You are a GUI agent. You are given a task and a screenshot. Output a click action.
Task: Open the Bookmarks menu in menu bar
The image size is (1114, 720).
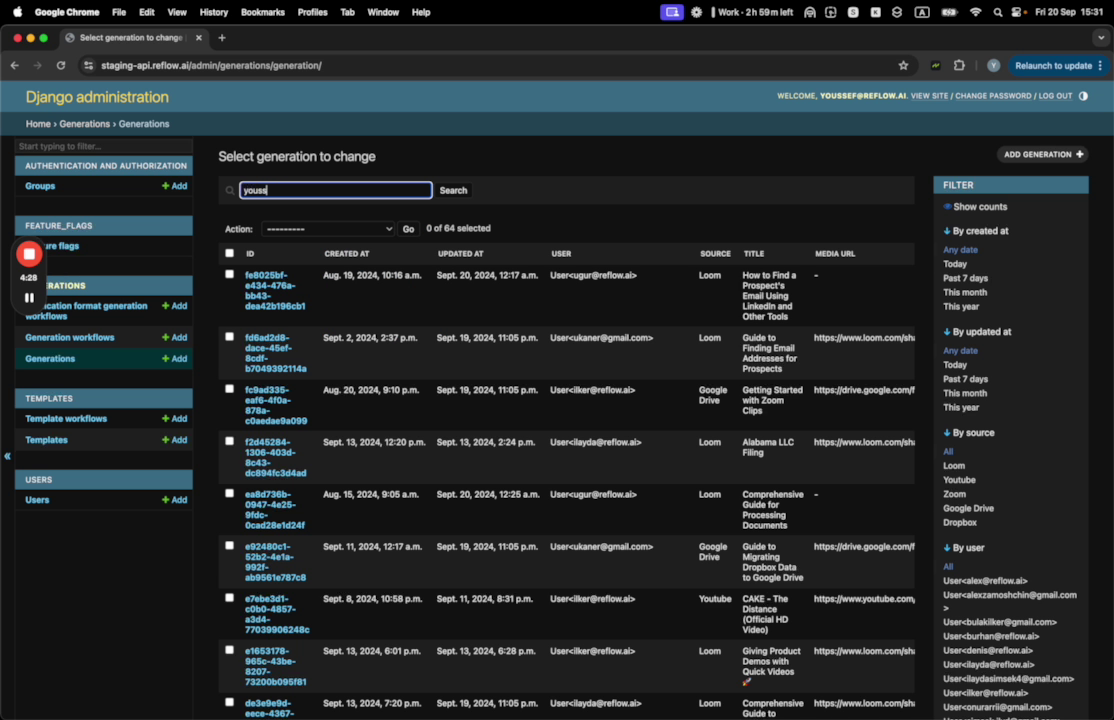click(262, 12)
